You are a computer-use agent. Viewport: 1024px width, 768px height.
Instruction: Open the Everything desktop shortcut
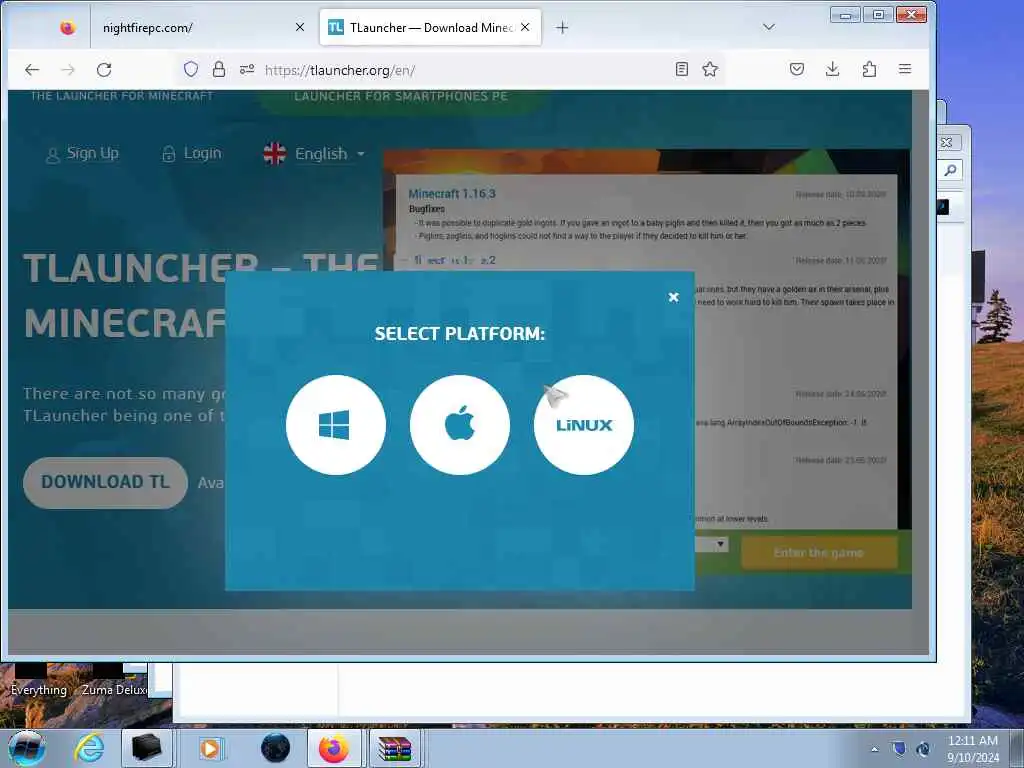click(x=38, y=680)
